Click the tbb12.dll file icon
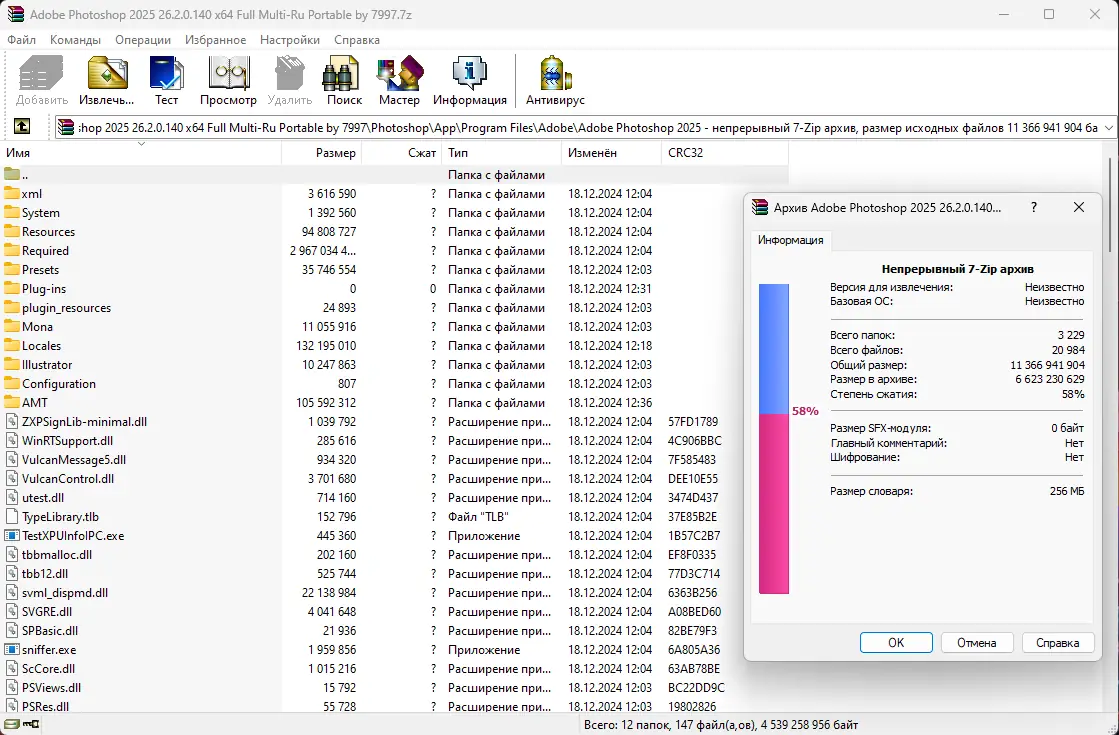Image resolution: width=1119 pixels, height=735 pixels. pyautogui.click(x=11, y=573)
